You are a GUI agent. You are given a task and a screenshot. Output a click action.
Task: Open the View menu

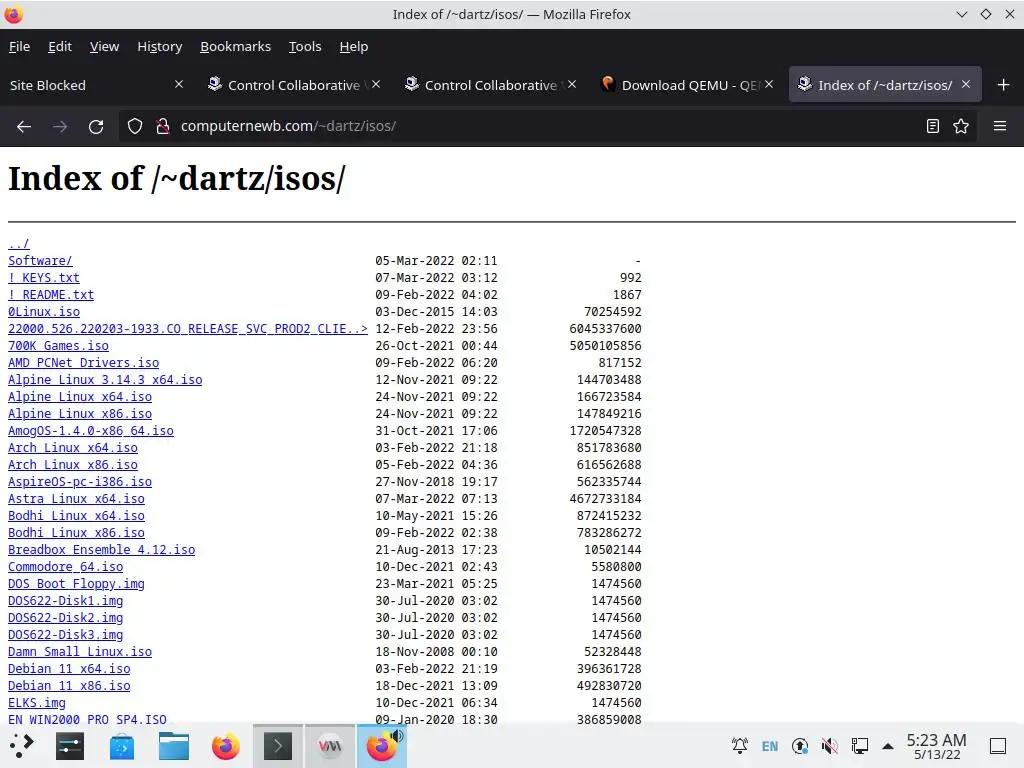pyautogui.click(x=104, y=46)
